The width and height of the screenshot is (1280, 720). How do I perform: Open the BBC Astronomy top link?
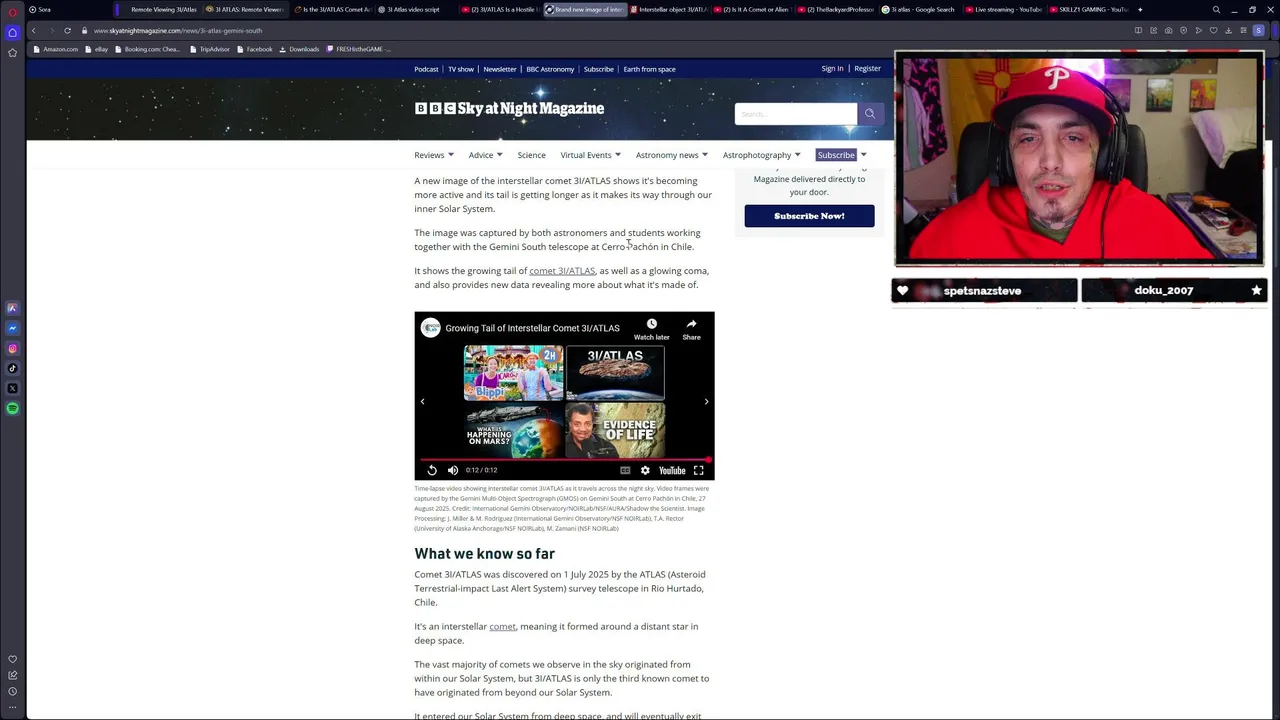click(x=550, y=69)
